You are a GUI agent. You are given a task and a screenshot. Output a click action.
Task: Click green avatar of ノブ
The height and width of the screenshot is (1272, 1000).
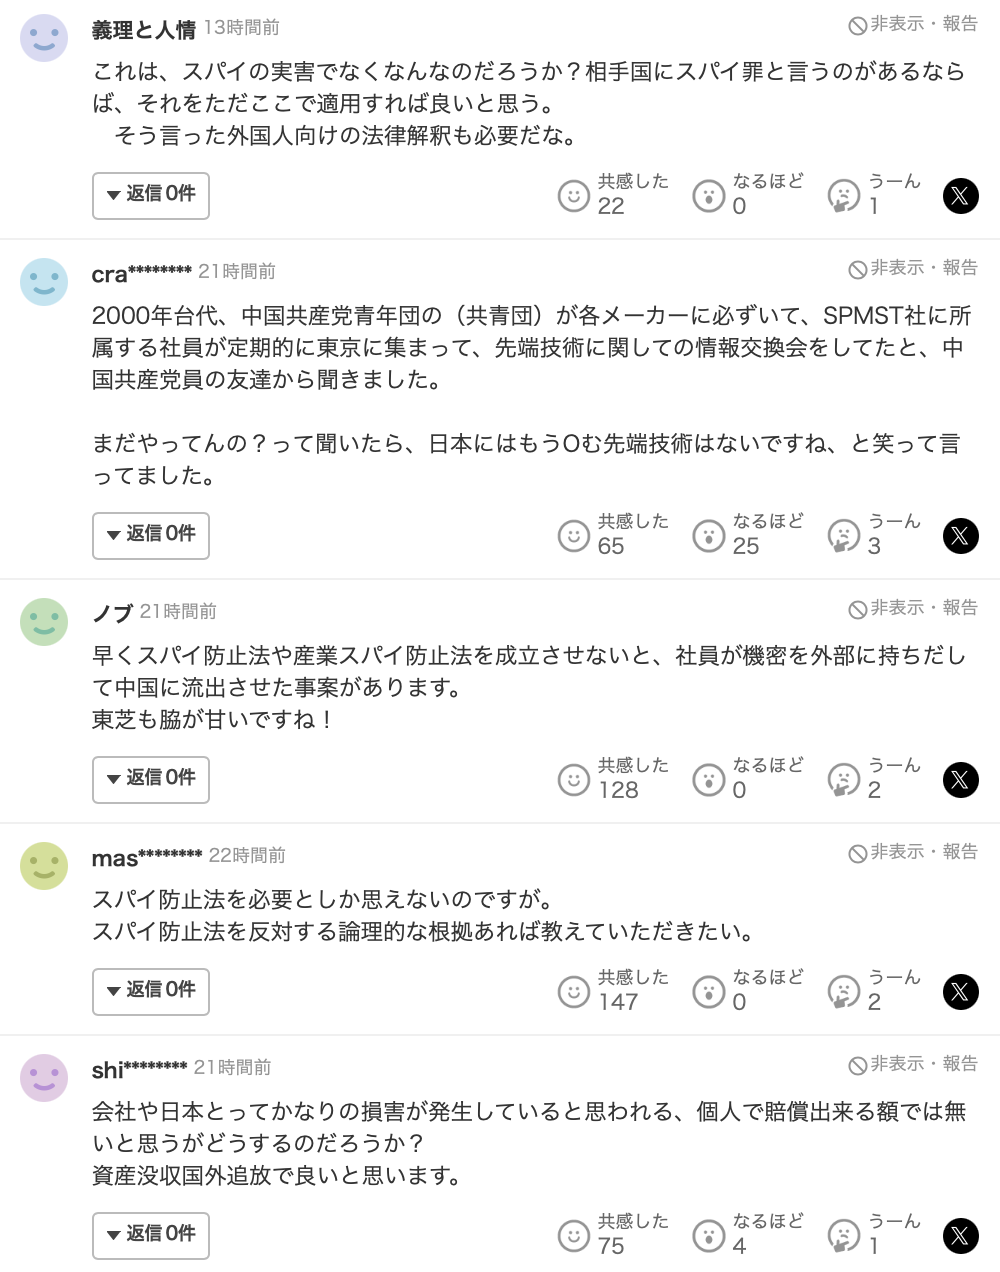click(44, 622)
